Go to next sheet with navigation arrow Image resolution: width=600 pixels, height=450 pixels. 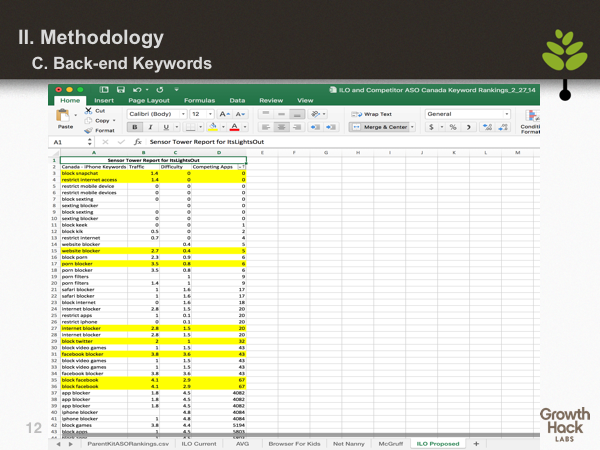71,444
